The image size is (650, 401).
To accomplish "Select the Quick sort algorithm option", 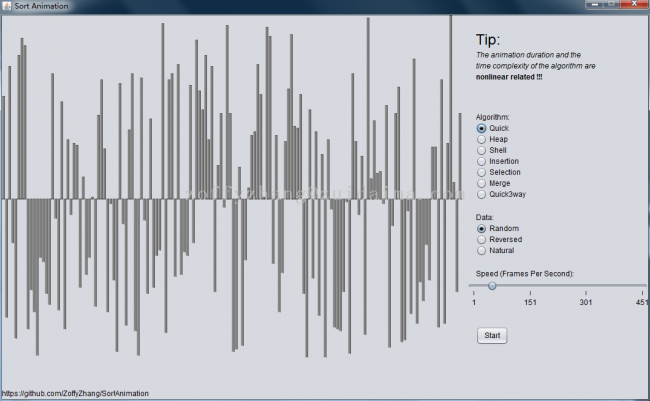I will 482,128.
